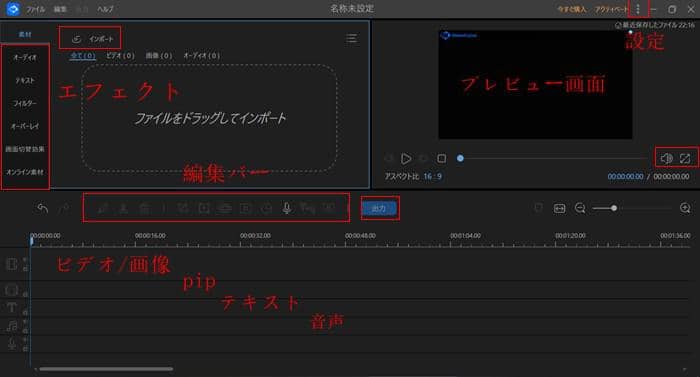Step to previous frame in preview
This screenshot has width=700, height=377.
(x=389, y=159)
